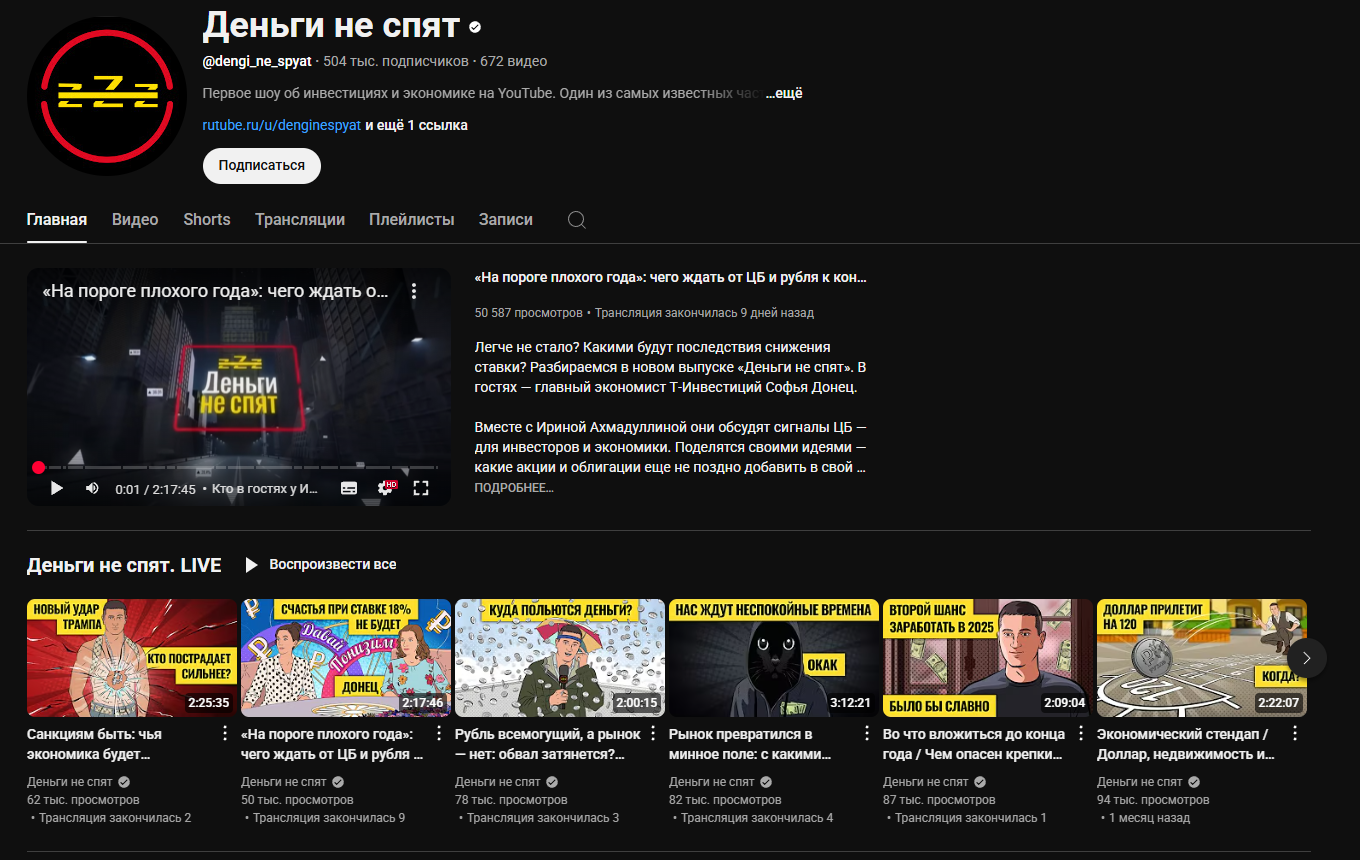Screen dimensions: 1360x860
Task: Subscribe with the Подписаться button
Action: point(262,166)
